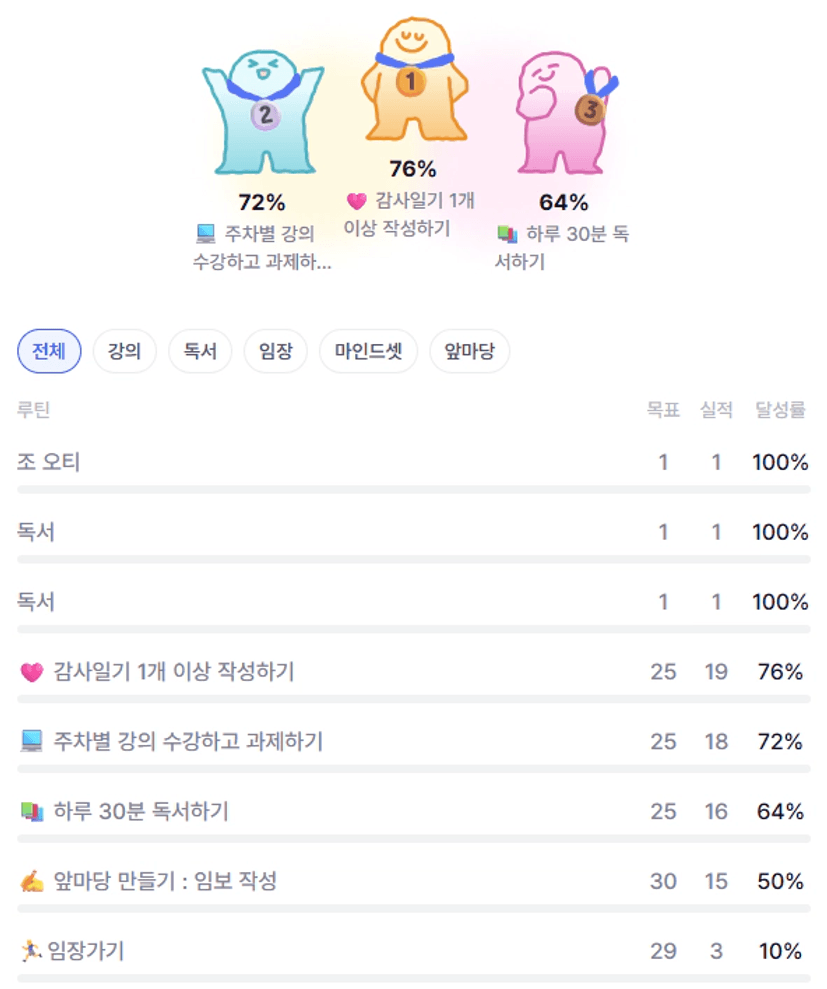
Task: Click the bronze medal third-place character
Action: (564, 115)
